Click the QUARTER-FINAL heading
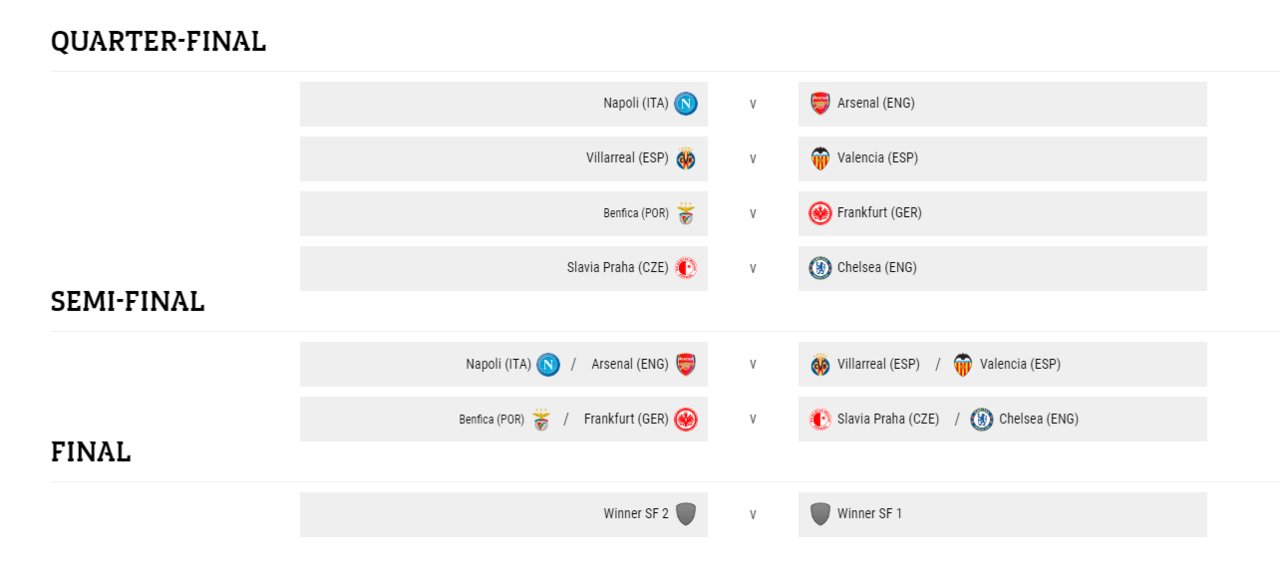Image resolution: width=1280 pixels, height=582 pixels. (158, 42)
